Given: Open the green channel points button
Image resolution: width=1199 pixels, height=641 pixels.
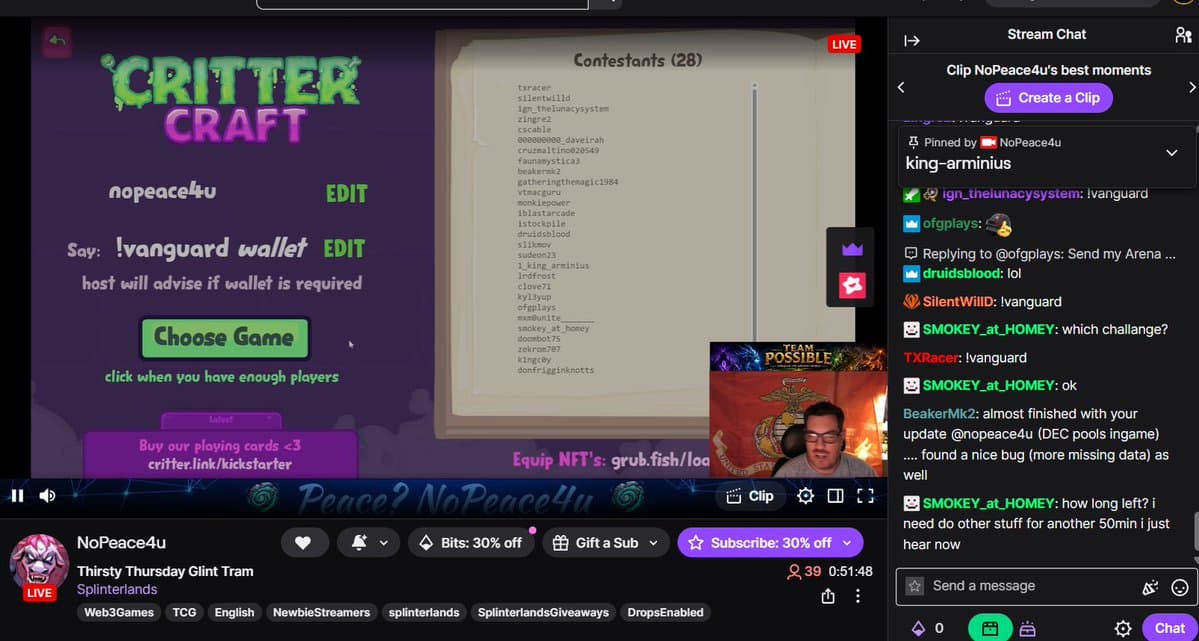Looking at the screenshot, I should tap(990, 628).
